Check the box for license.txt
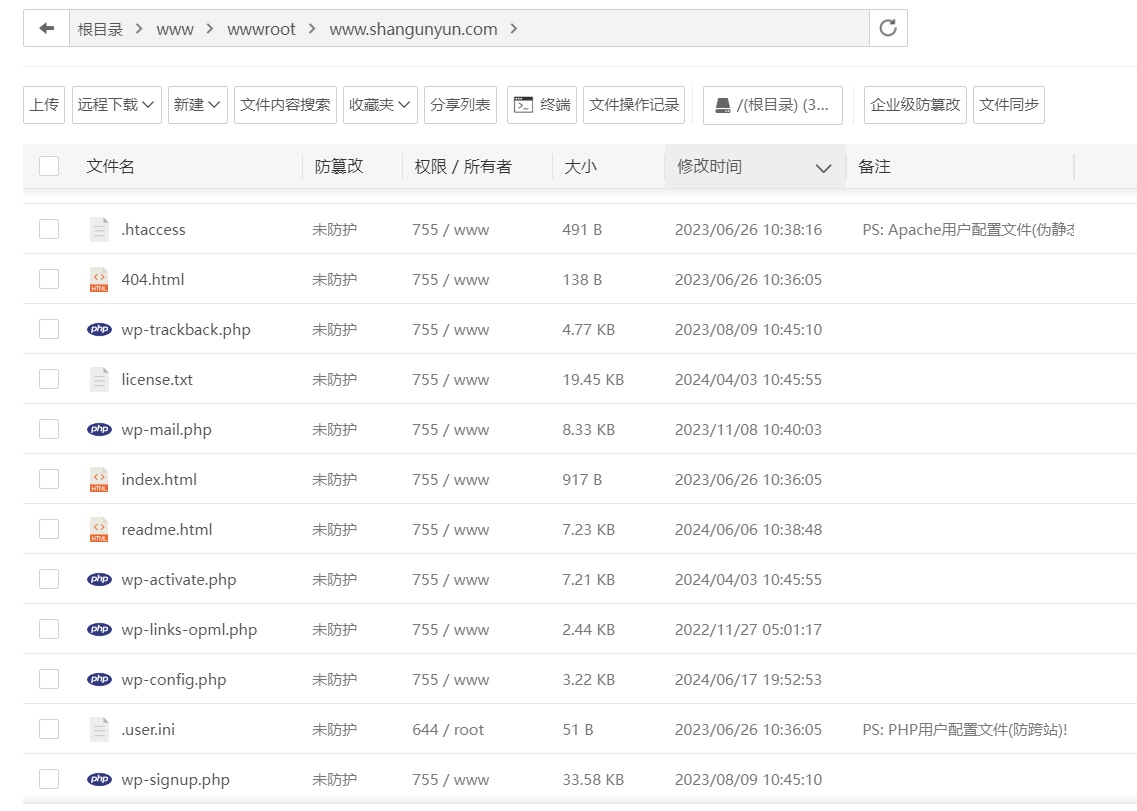The height and width of the screenshot is (811, 1137). click(49, 379)
